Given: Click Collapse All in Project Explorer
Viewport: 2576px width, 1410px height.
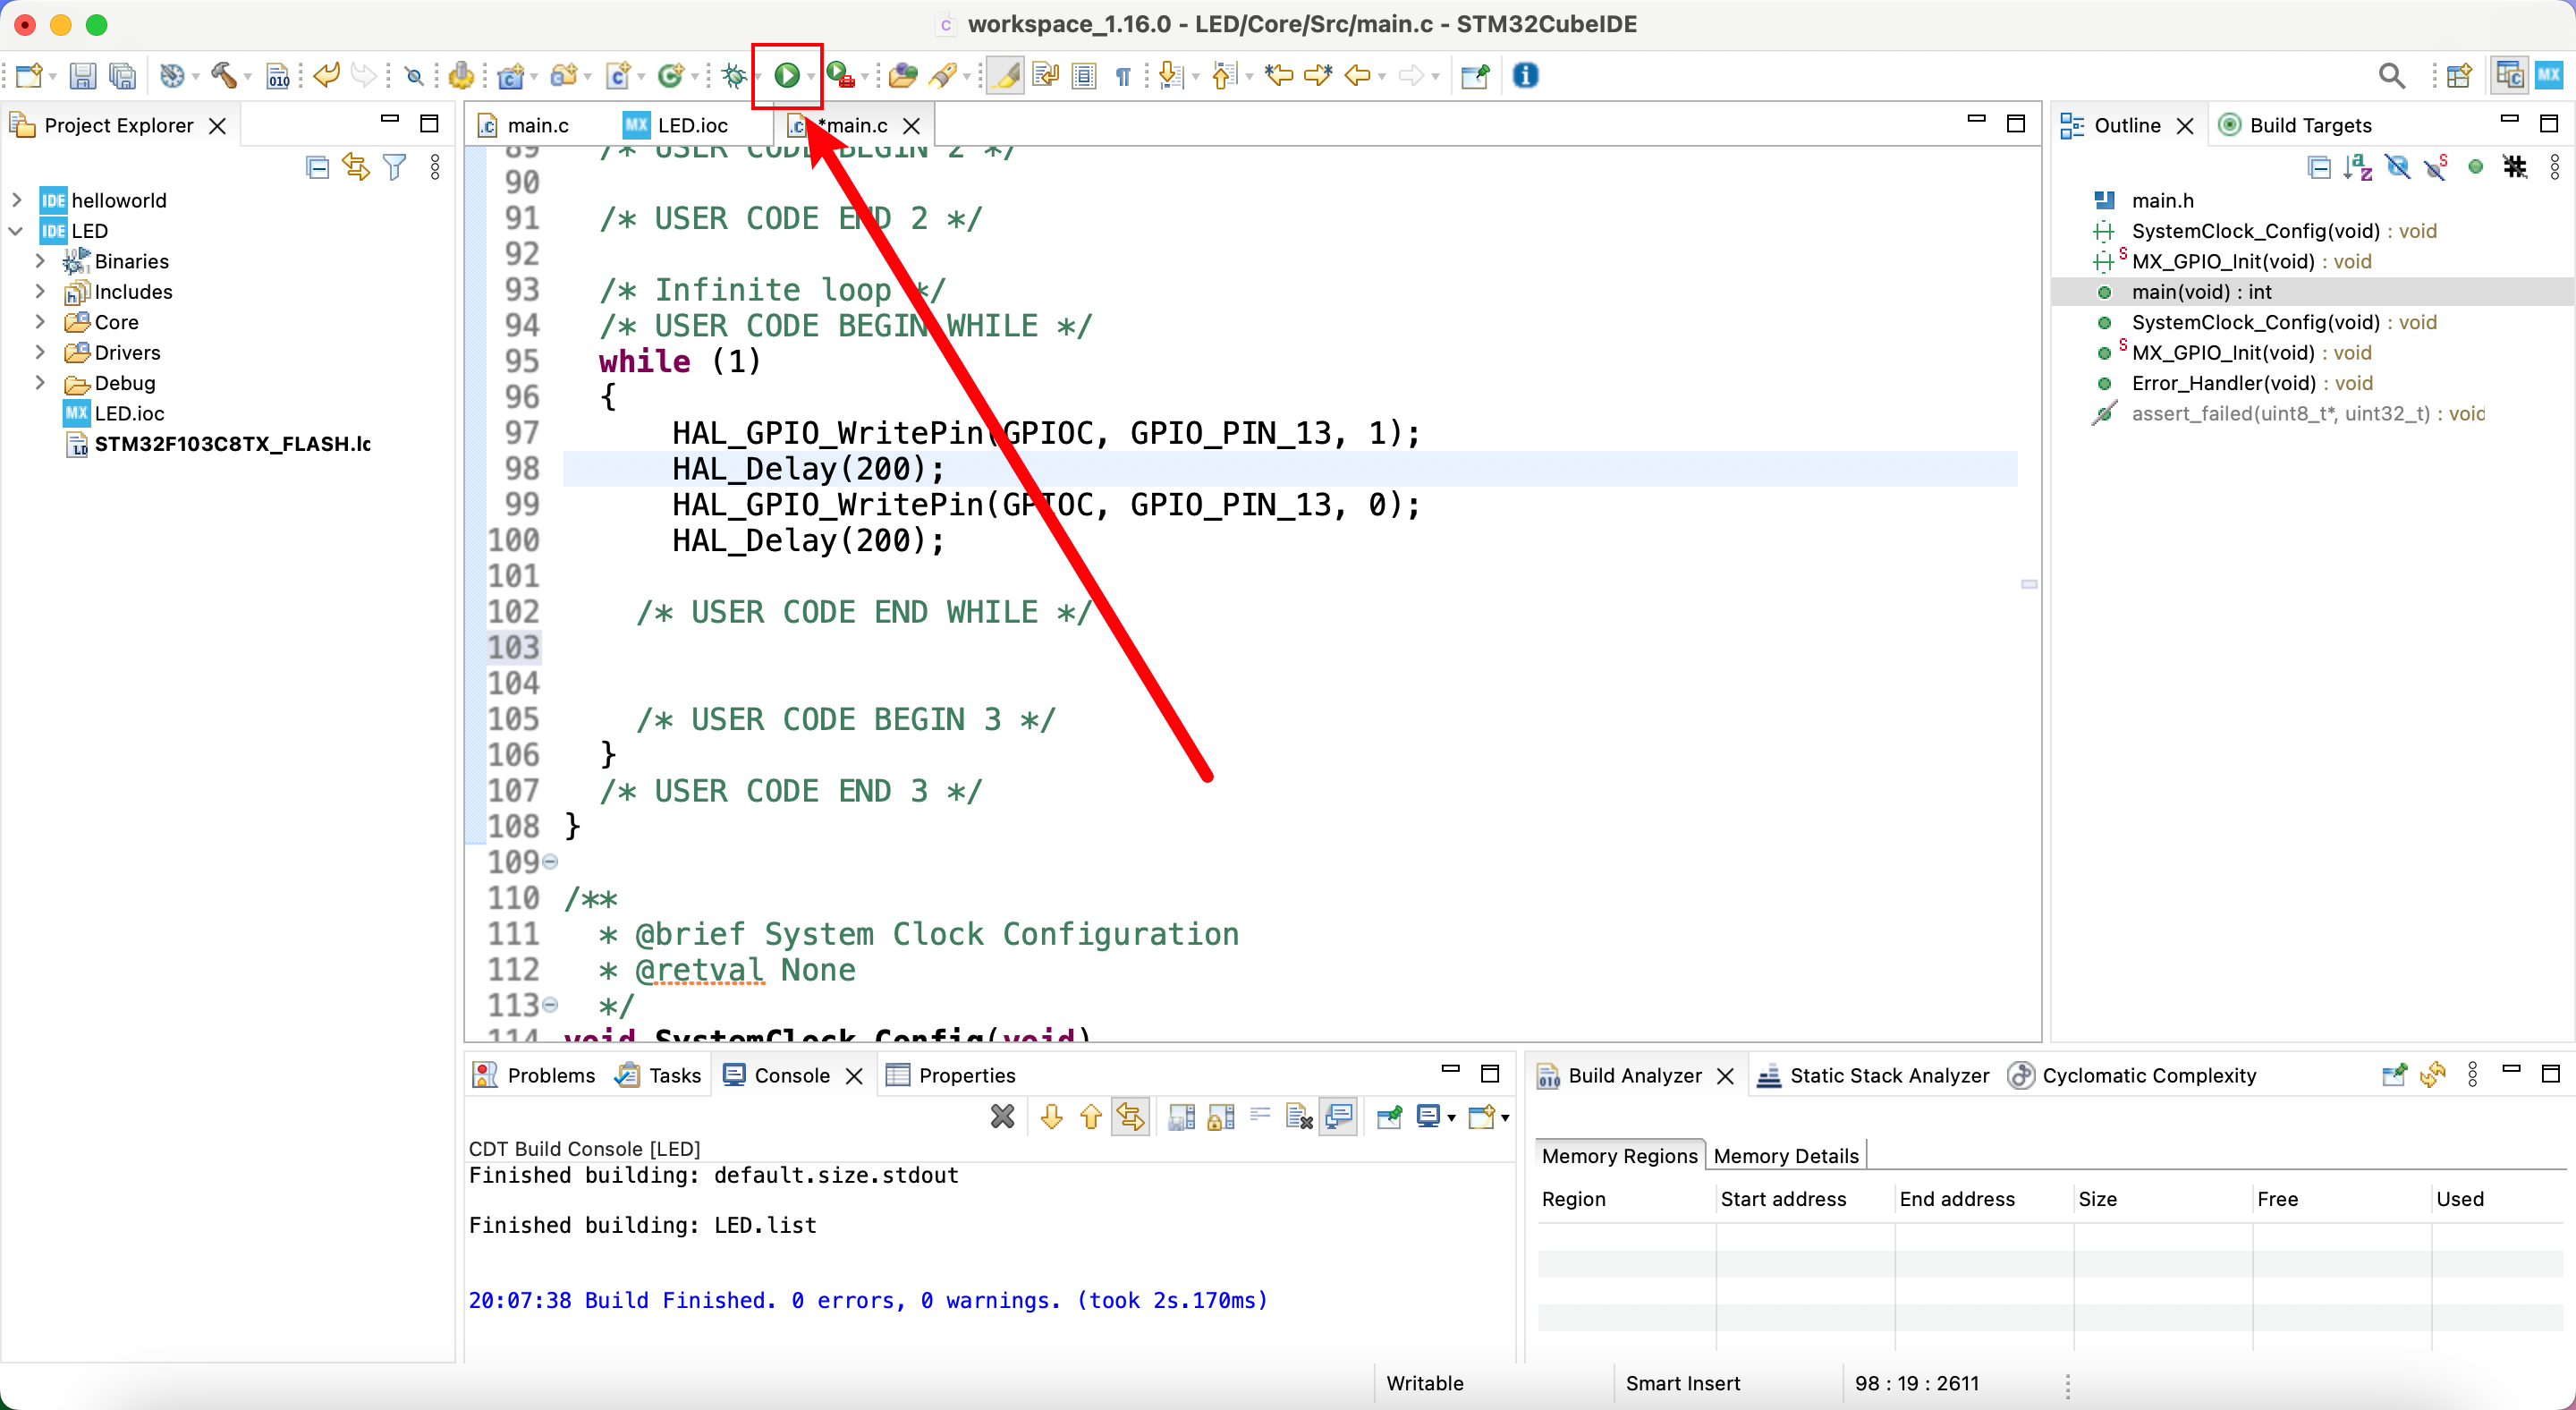Looking at the screenshot, I should click(318, 167).
